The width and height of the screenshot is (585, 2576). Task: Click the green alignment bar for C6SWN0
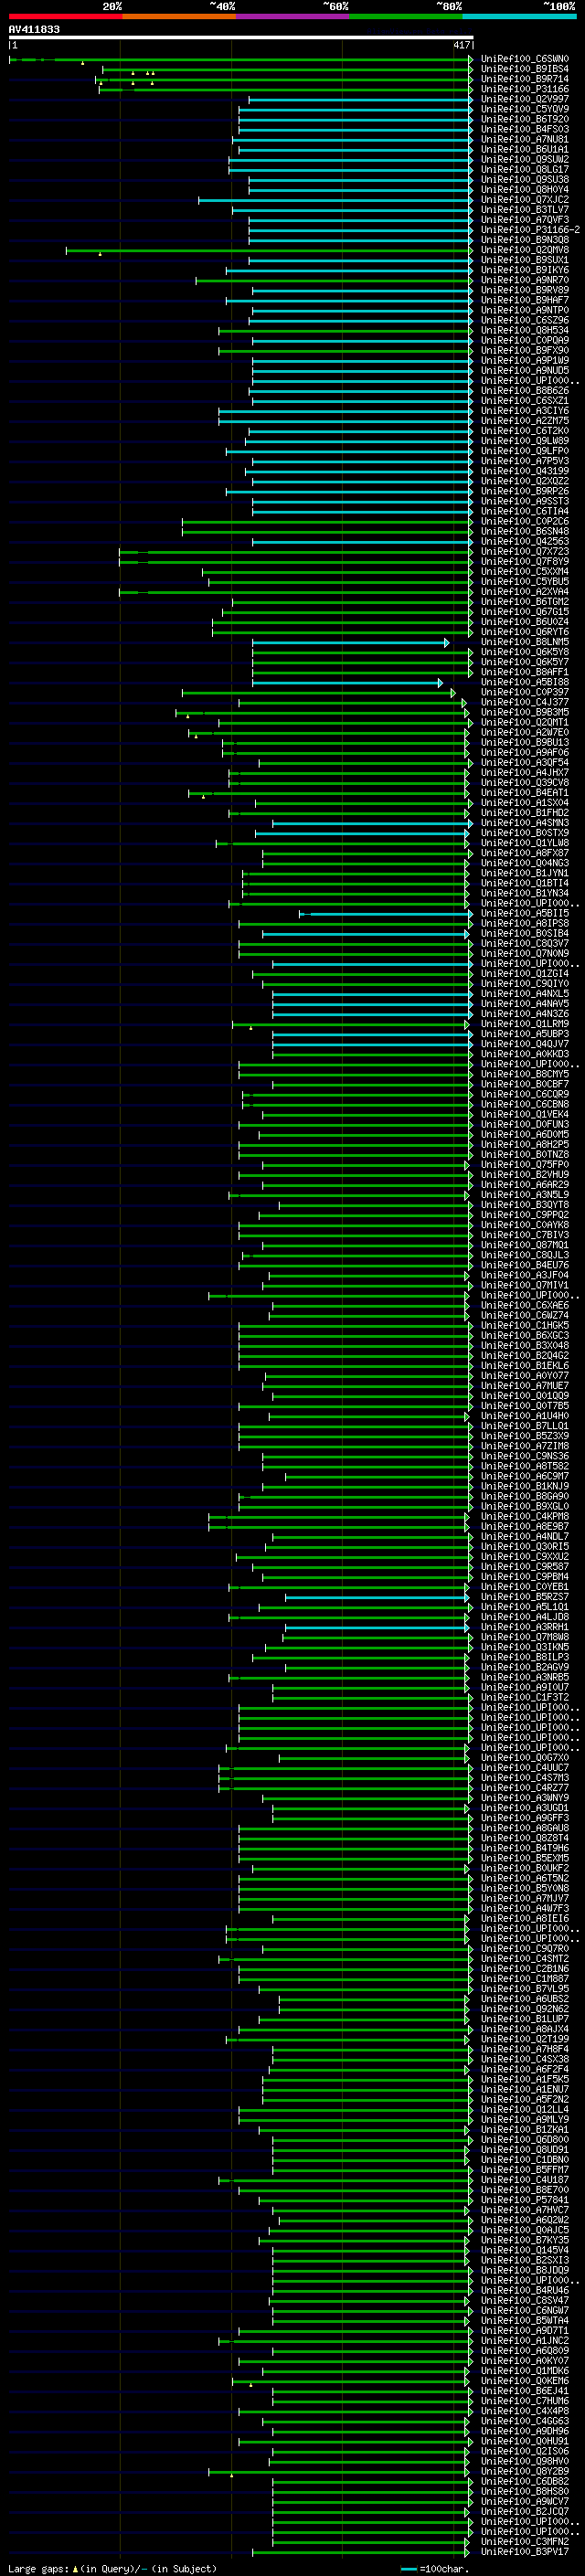(x=241, y=60)
